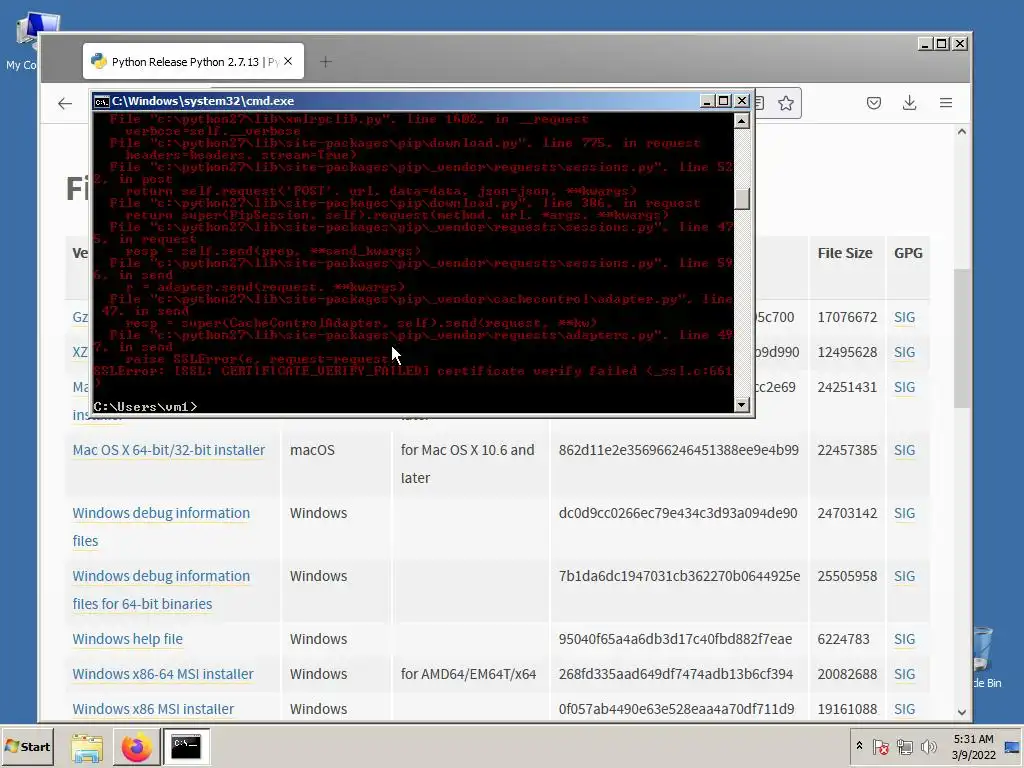This screenshot has width=1024, height=768.
Task: Open SIG link in the 25505958 row
Action: click(904, 576)
